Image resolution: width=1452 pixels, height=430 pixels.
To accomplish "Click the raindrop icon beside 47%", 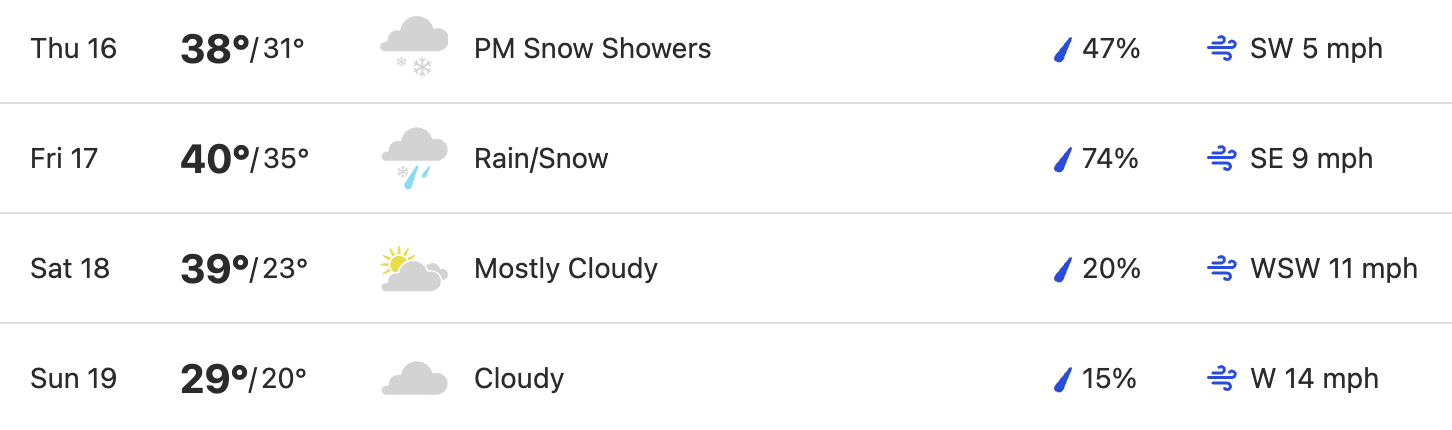I will pos(1063,49).
